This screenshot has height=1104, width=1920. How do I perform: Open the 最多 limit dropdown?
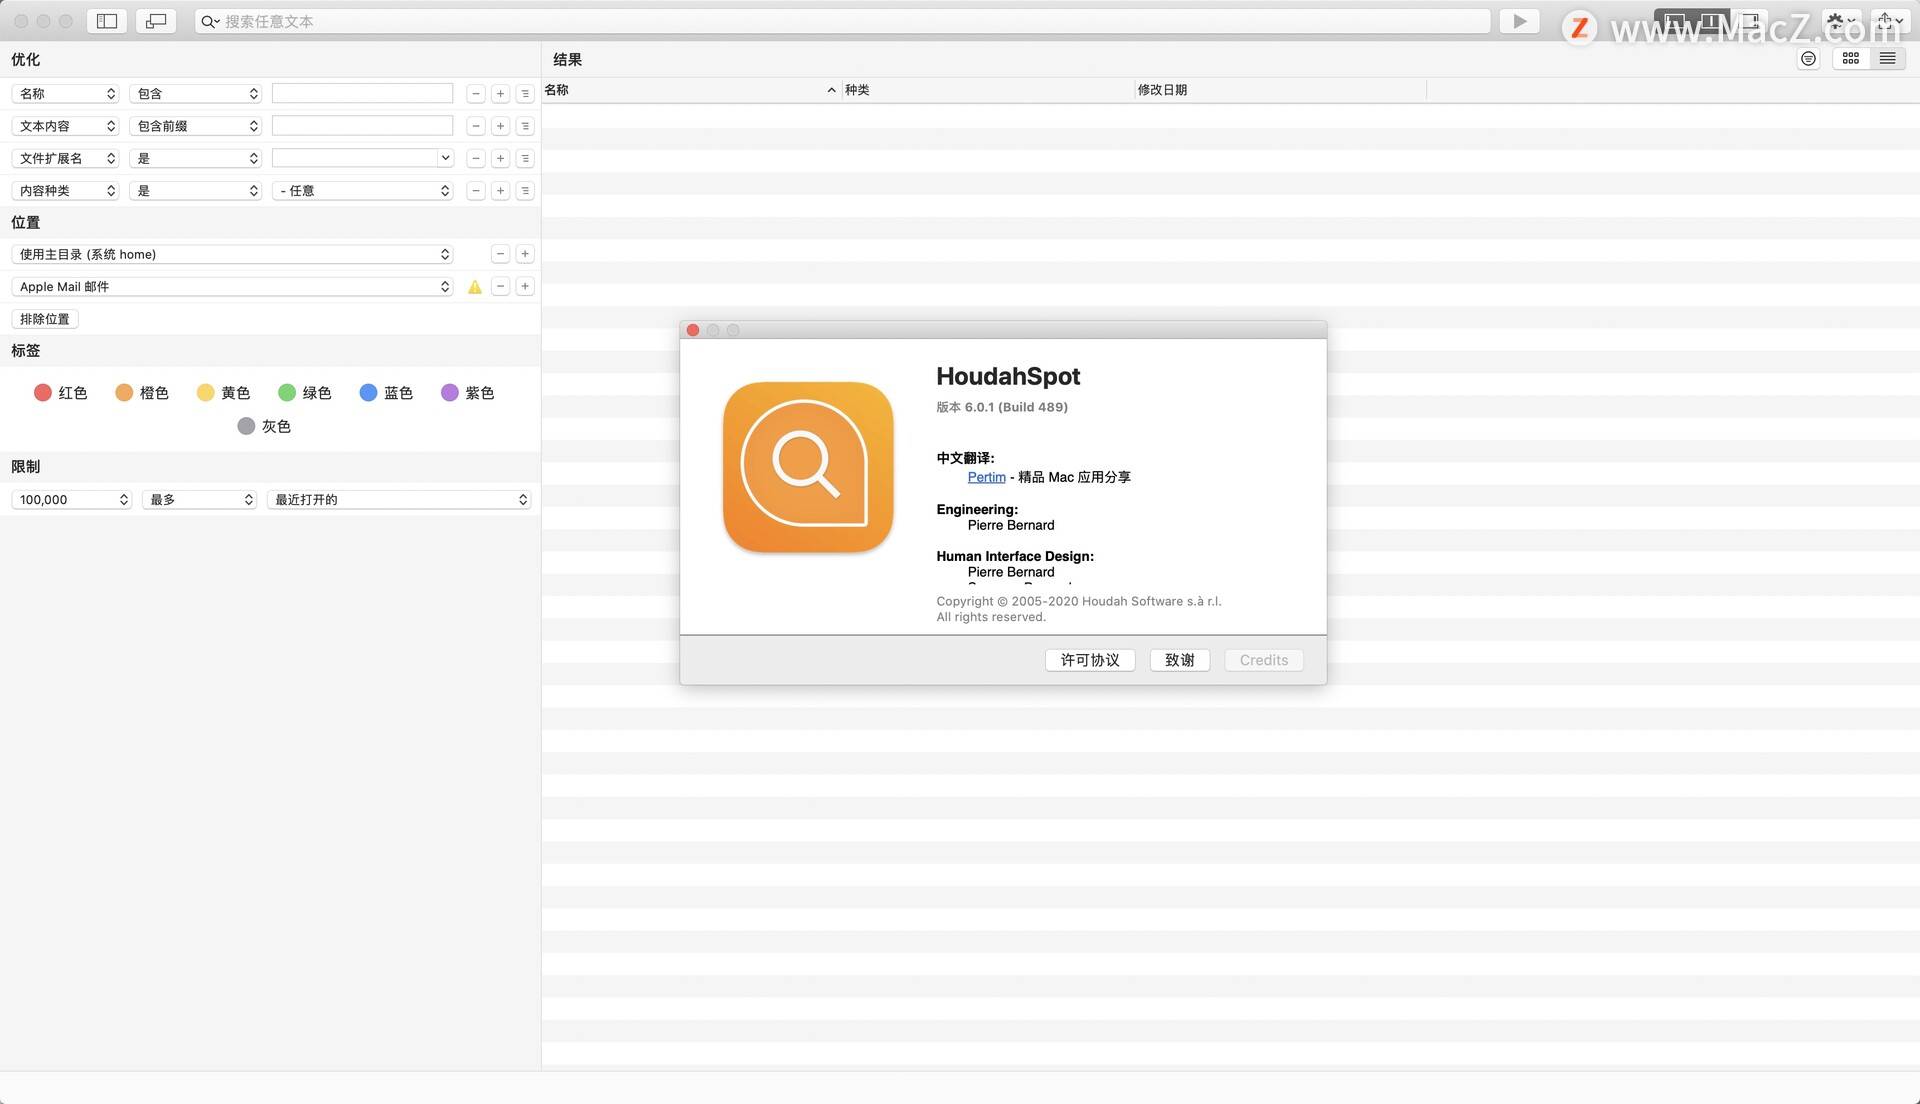[200, 499]
